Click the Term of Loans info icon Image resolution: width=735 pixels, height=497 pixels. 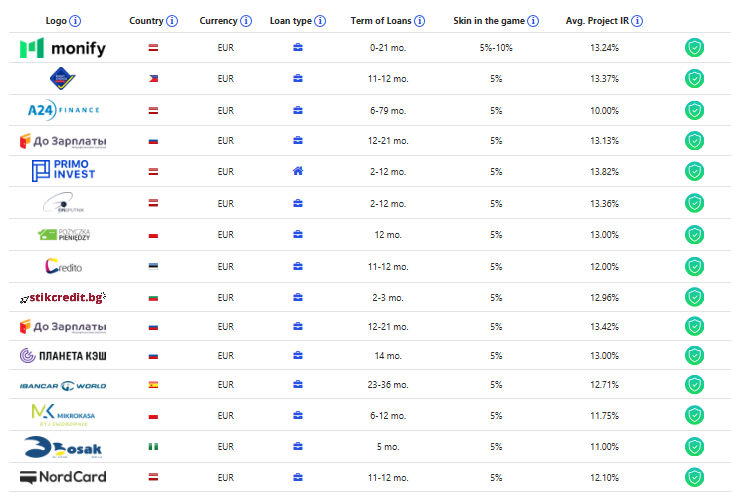pyautogui.click(x=419, y=21)
